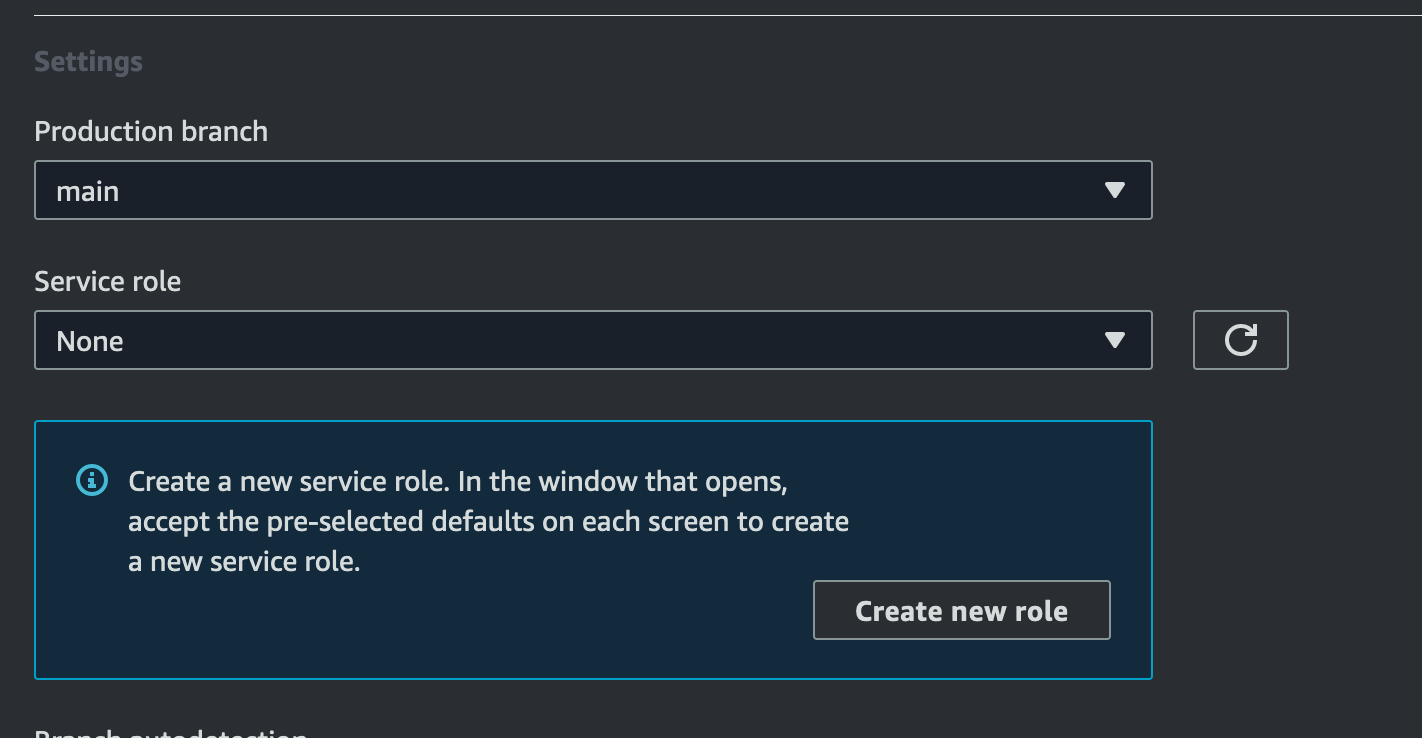Click the blank middle of Service role field

pos(600,340)
